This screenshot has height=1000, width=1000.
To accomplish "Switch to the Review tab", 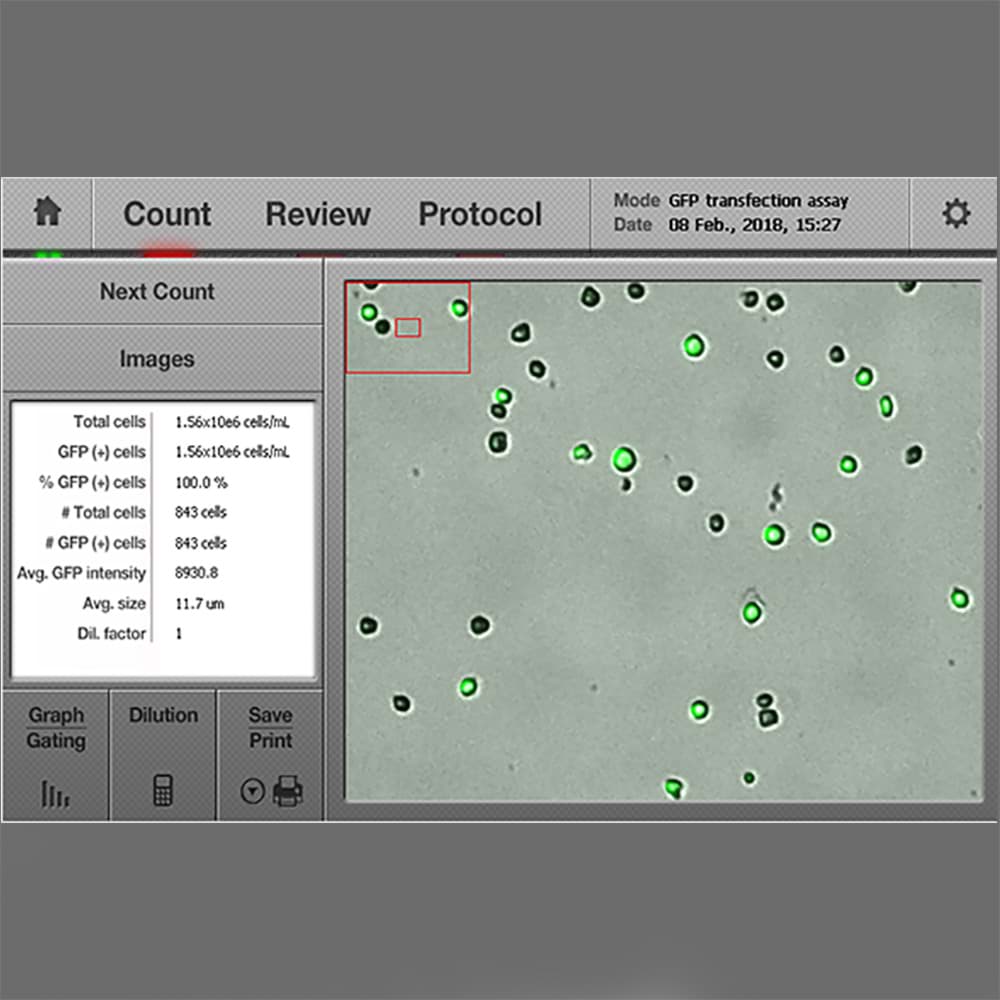I will coord(318,214).
